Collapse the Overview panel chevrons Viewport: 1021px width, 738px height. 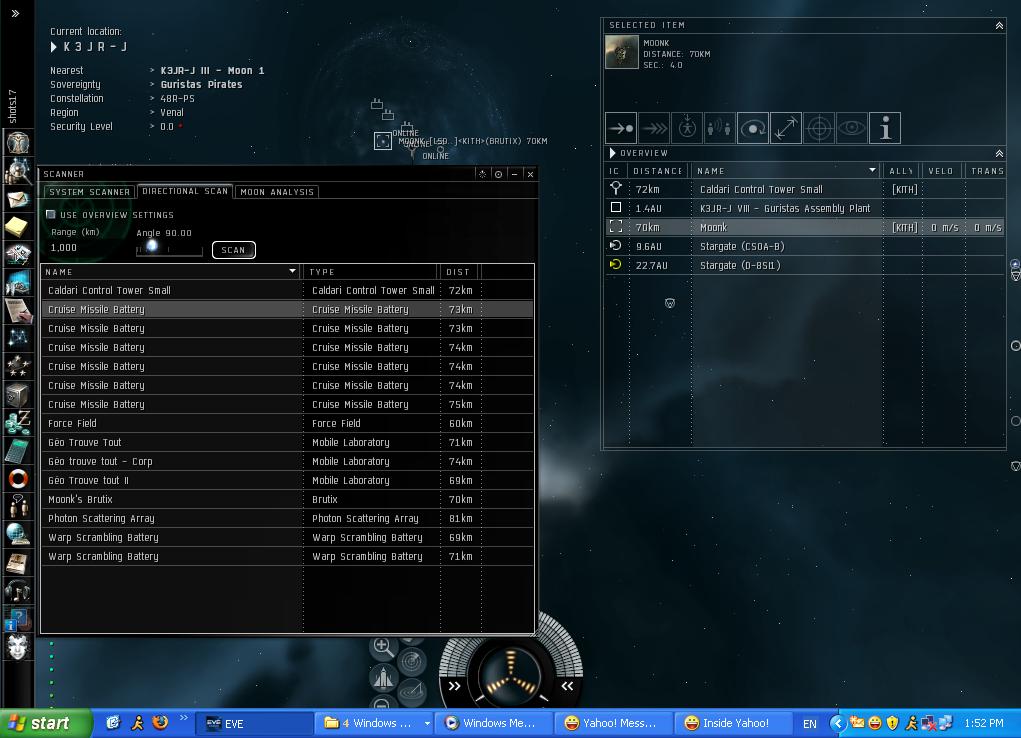[x=999, y=153]
